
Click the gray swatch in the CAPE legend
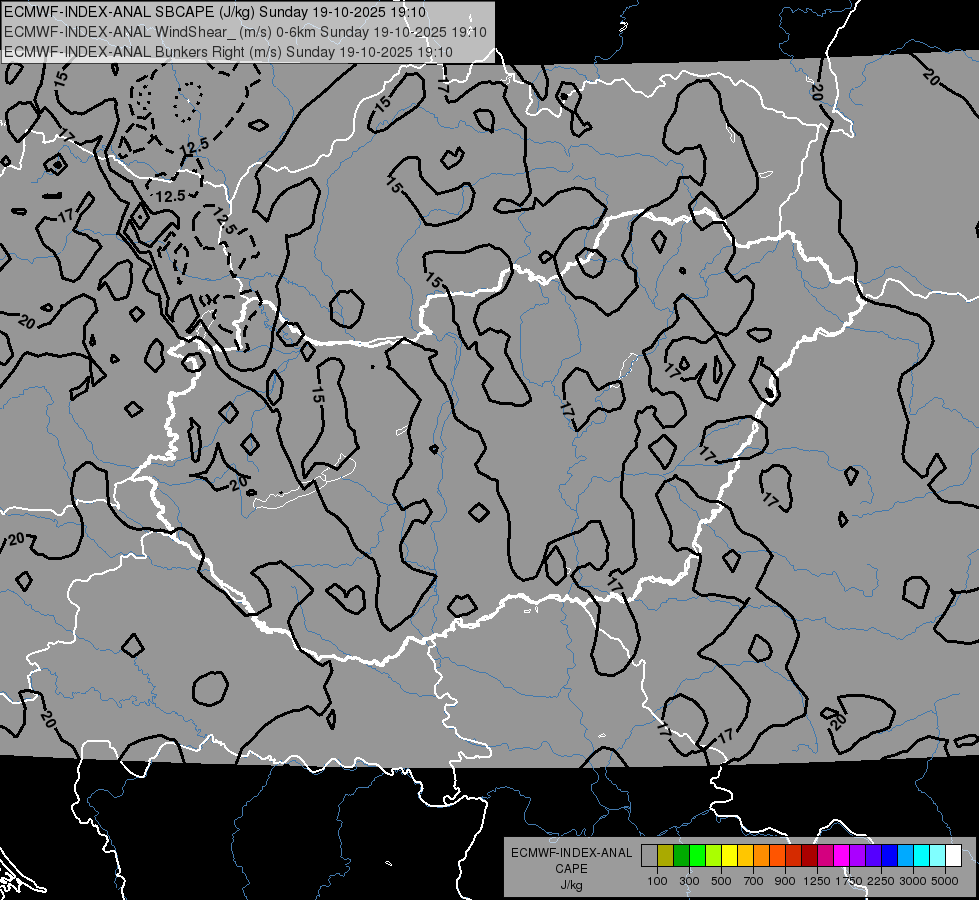(x=649, y=856)
